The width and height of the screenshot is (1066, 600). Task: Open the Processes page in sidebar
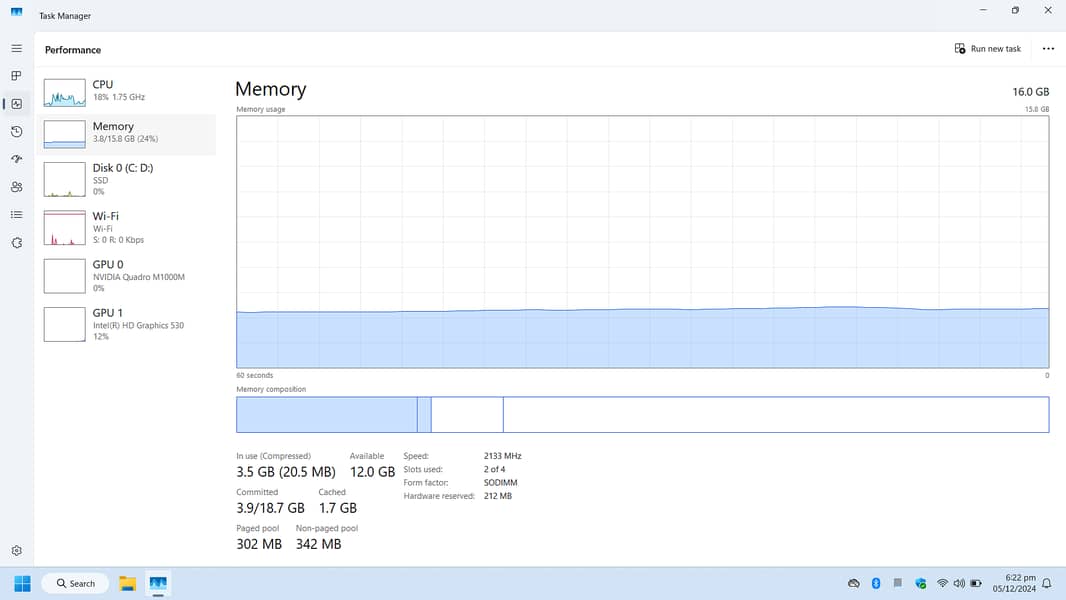16,76
